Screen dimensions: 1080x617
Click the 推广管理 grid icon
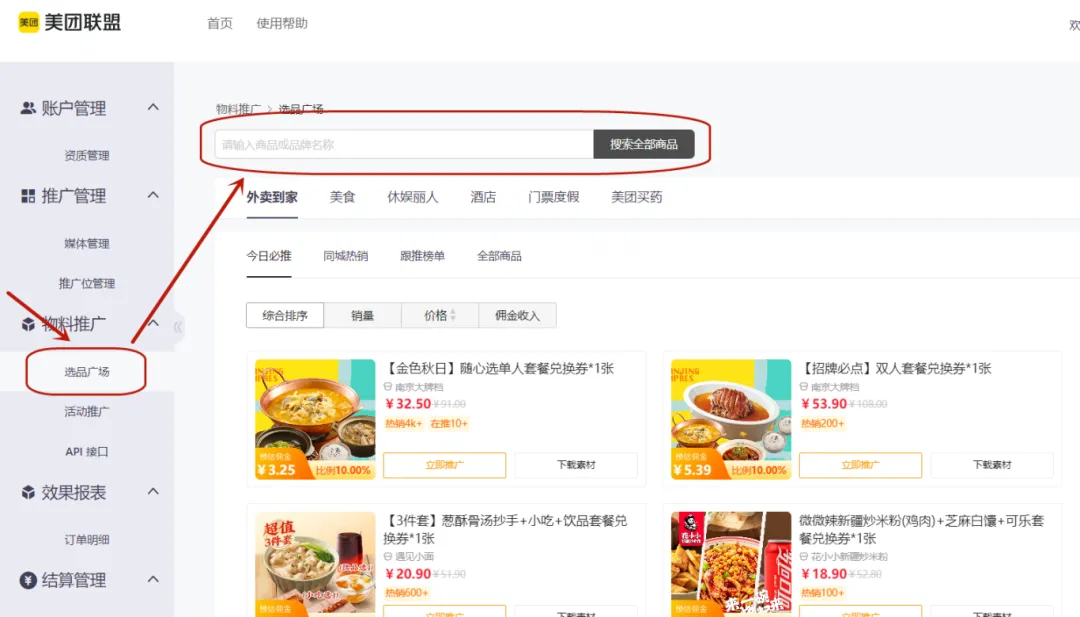click(28, 196)
